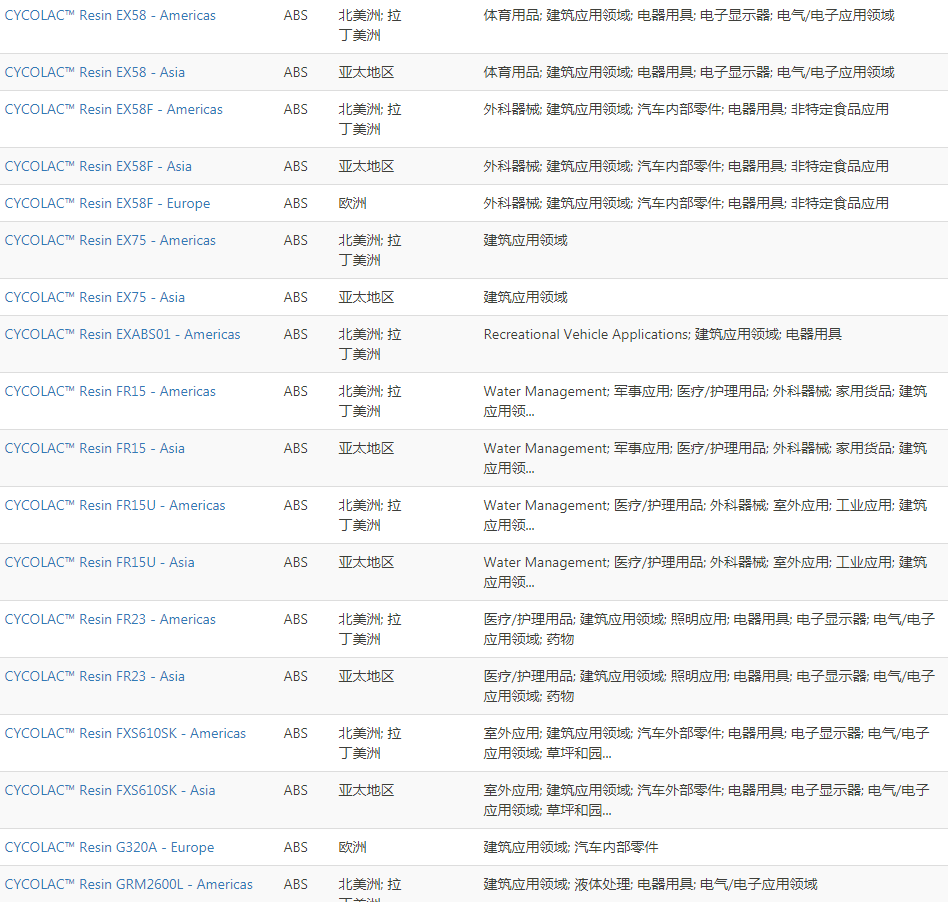948x902 pixels.
Task: Click applications text in FXS610SK - Americas row
Action: pyautogui.click(x=706, y=744)
